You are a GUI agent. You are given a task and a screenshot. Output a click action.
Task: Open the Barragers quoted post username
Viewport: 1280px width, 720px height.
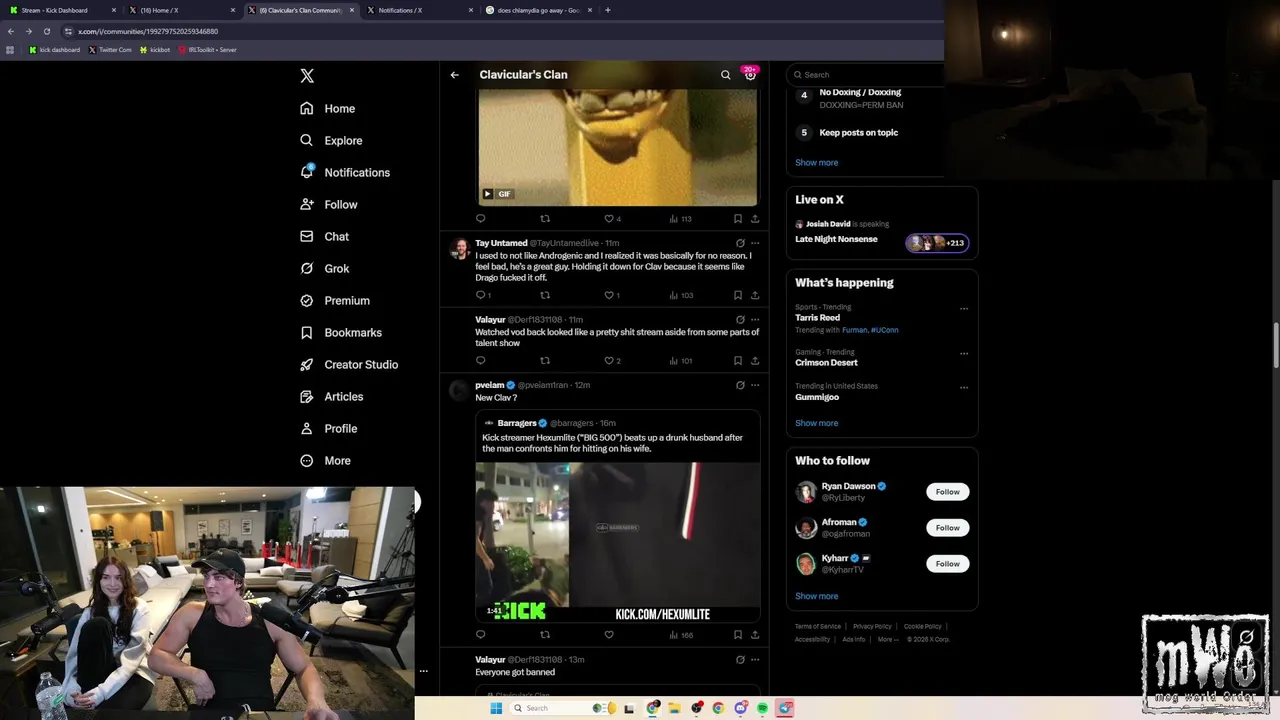click(517, 423)
